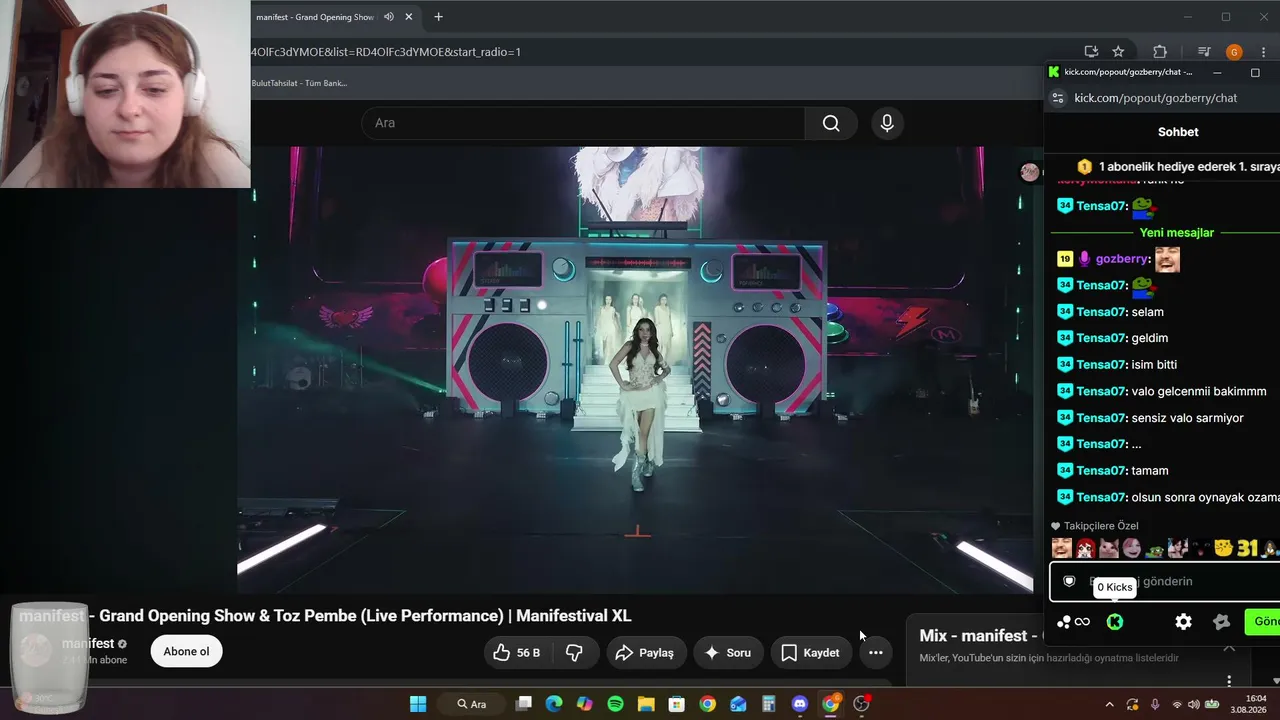Expand hidden system tray icons

[1109, 704]
